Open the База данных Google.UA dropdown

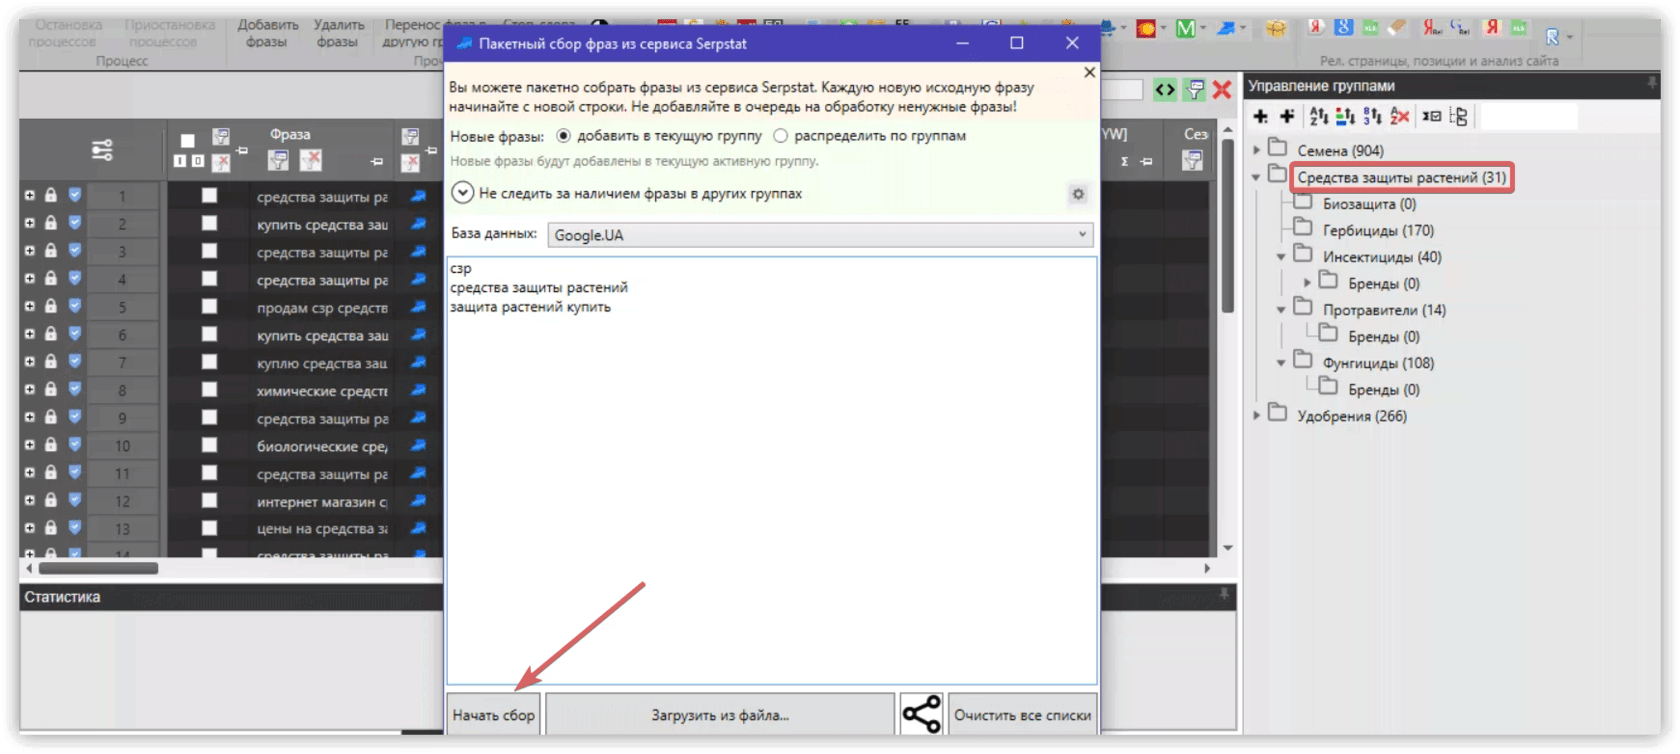click(820, 235)
